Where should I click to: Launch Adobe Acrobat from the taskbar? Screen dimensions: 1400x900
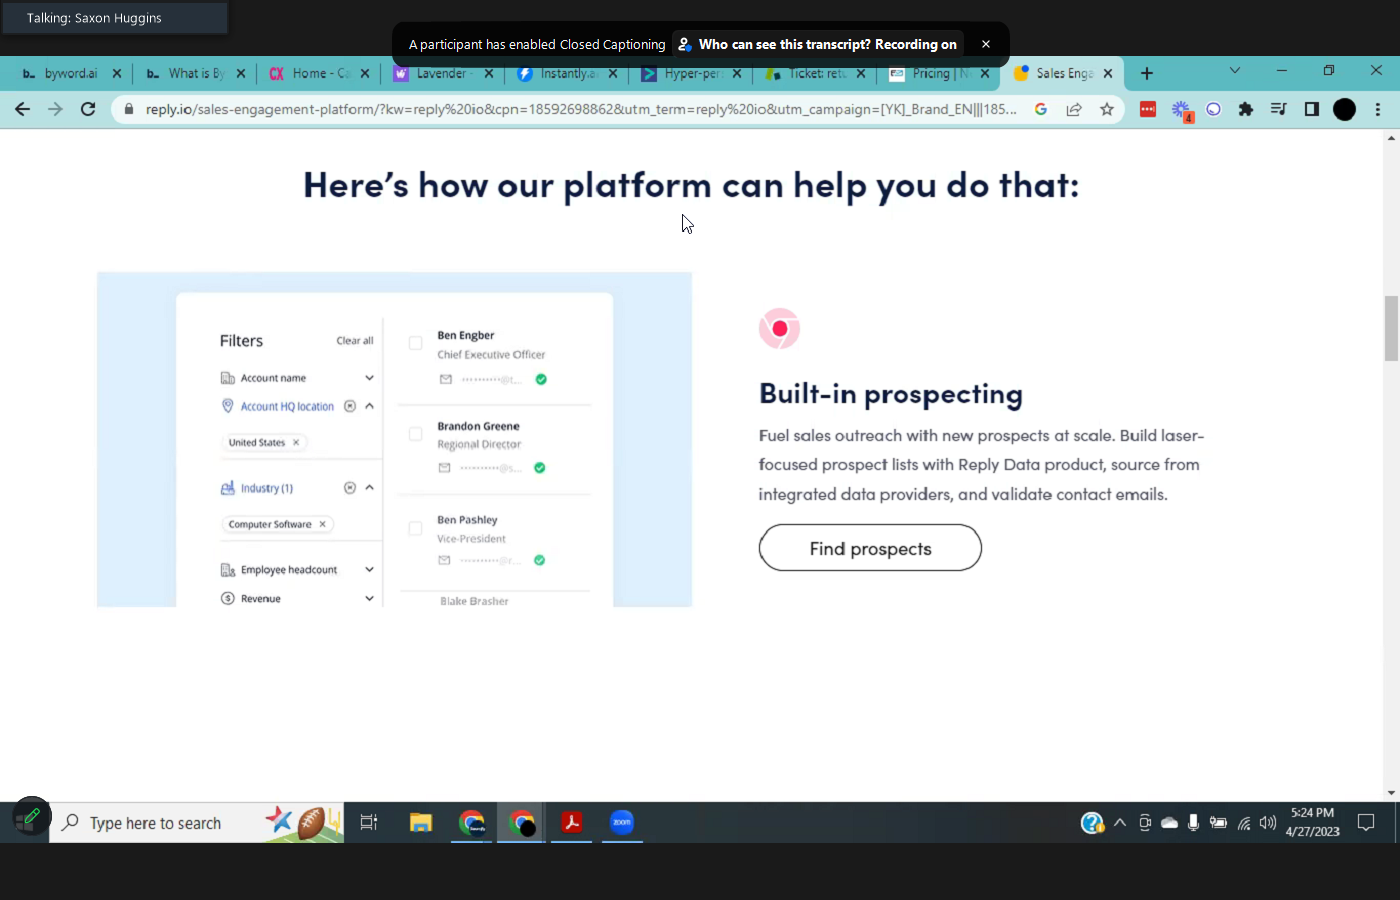(x=571, y=822)
